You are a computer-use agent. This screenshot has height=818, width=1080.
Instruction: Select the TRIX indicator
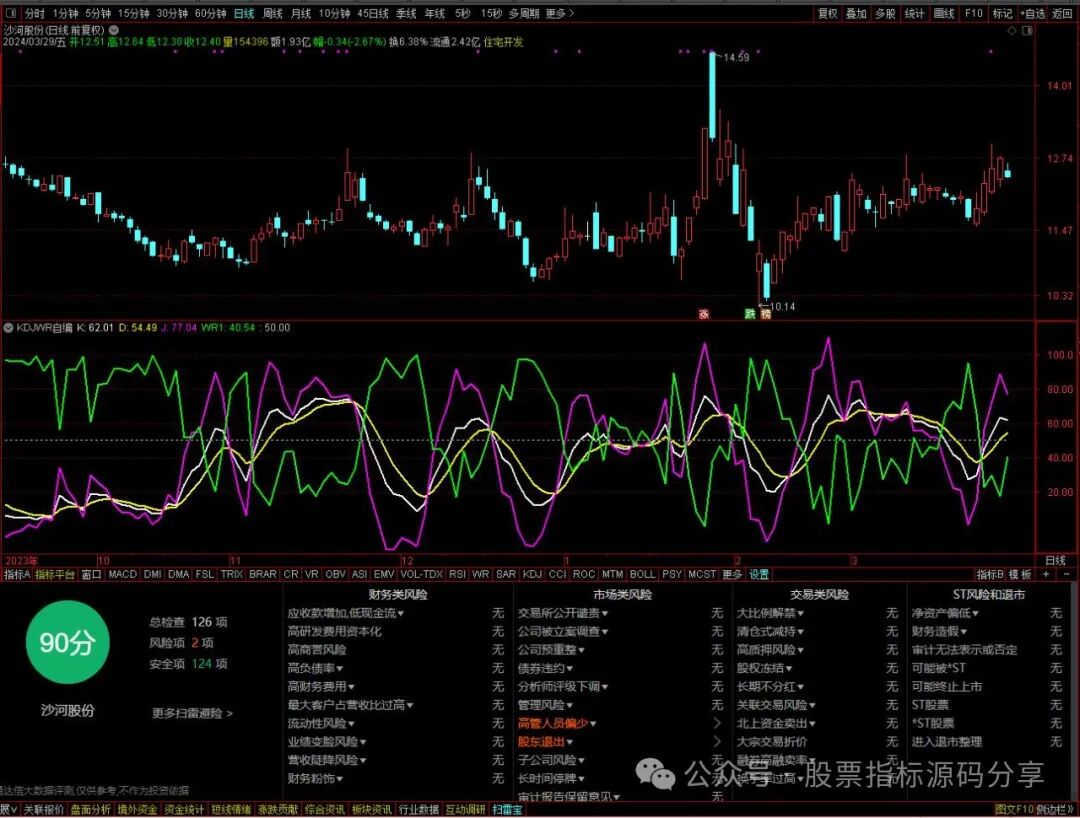coord(231,574)
